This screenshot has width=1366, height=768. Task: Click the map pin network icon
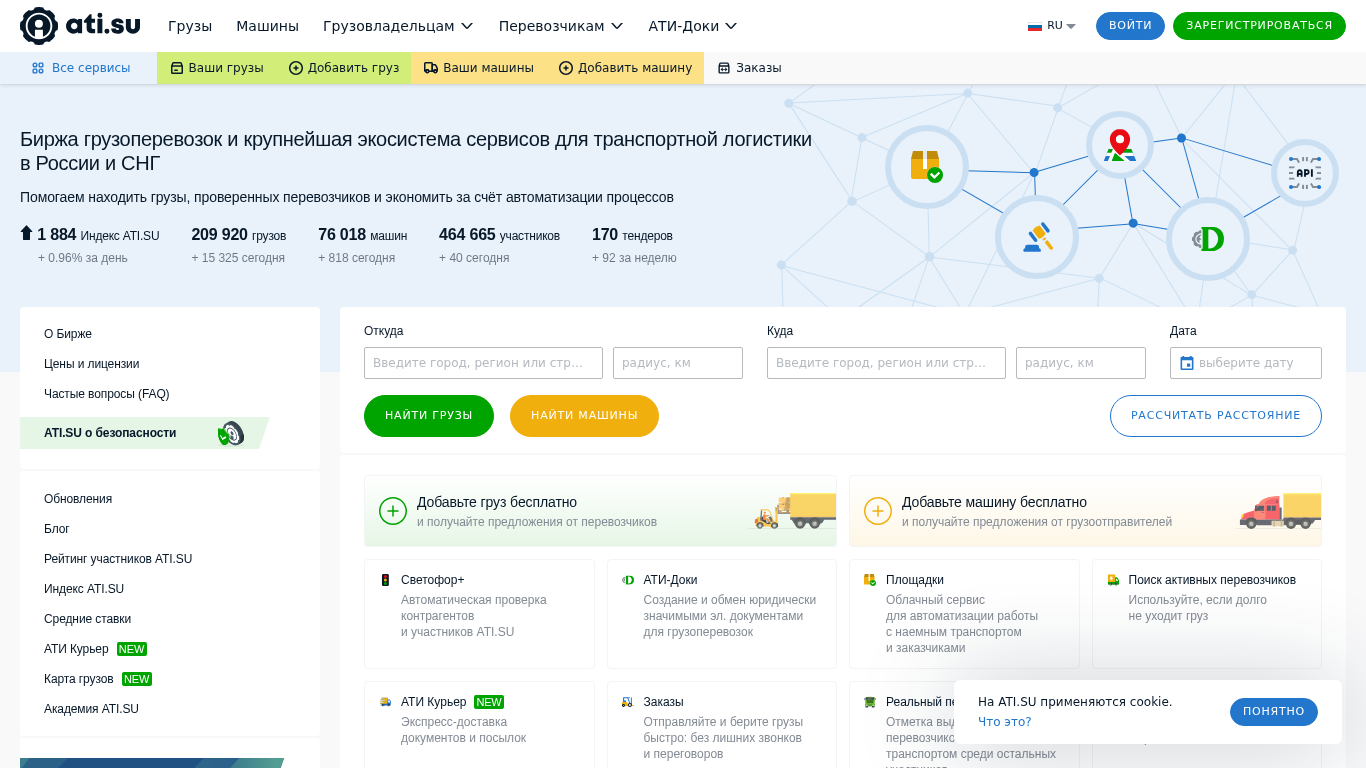click(1120, 145)
